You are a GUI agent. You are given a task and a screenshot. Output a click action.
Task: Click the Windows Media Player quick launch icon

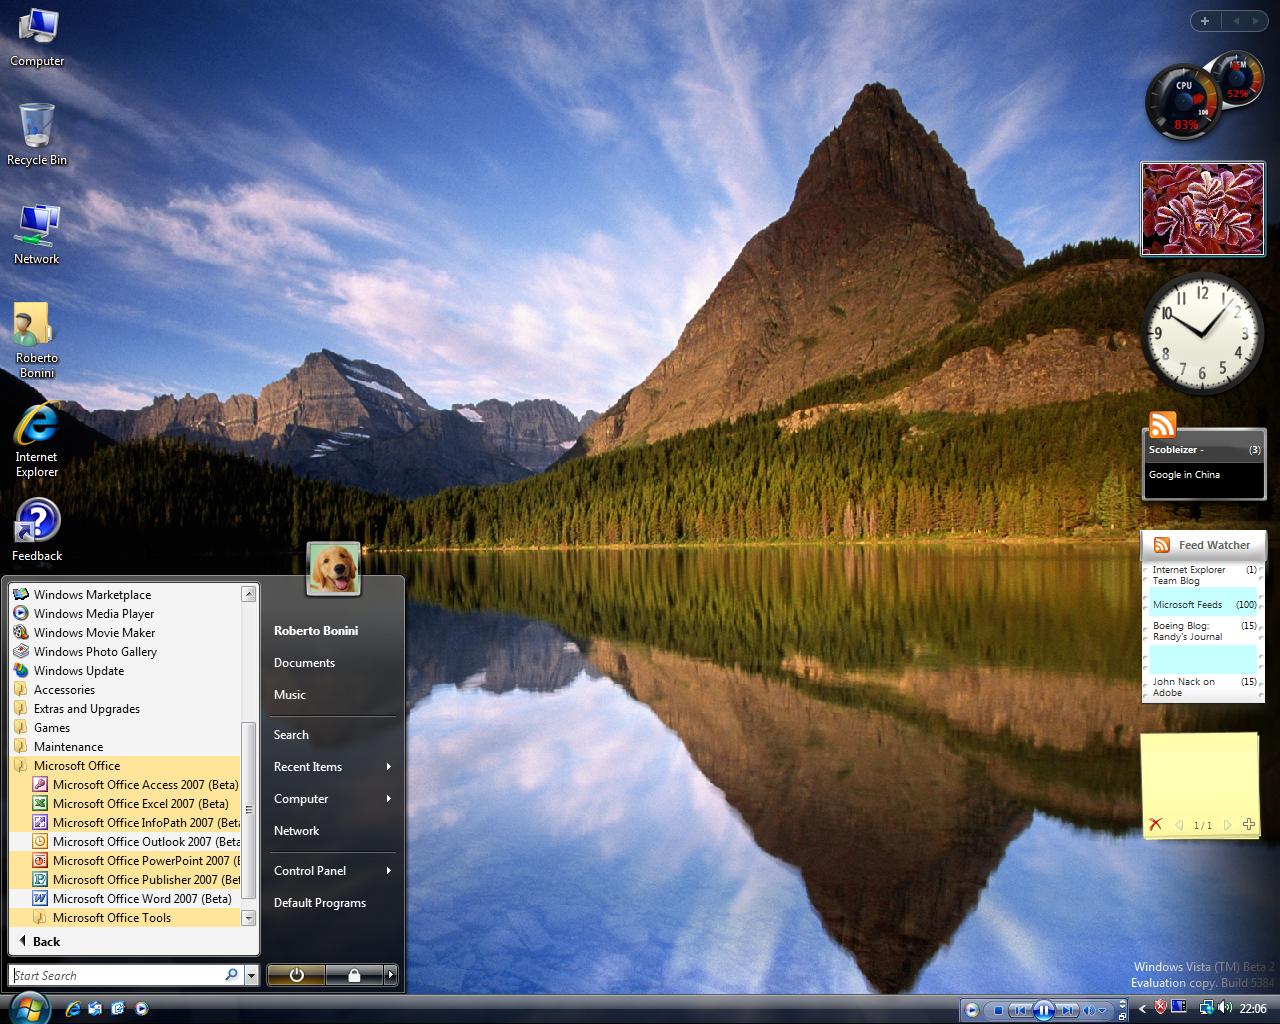tap(141, 1009)
